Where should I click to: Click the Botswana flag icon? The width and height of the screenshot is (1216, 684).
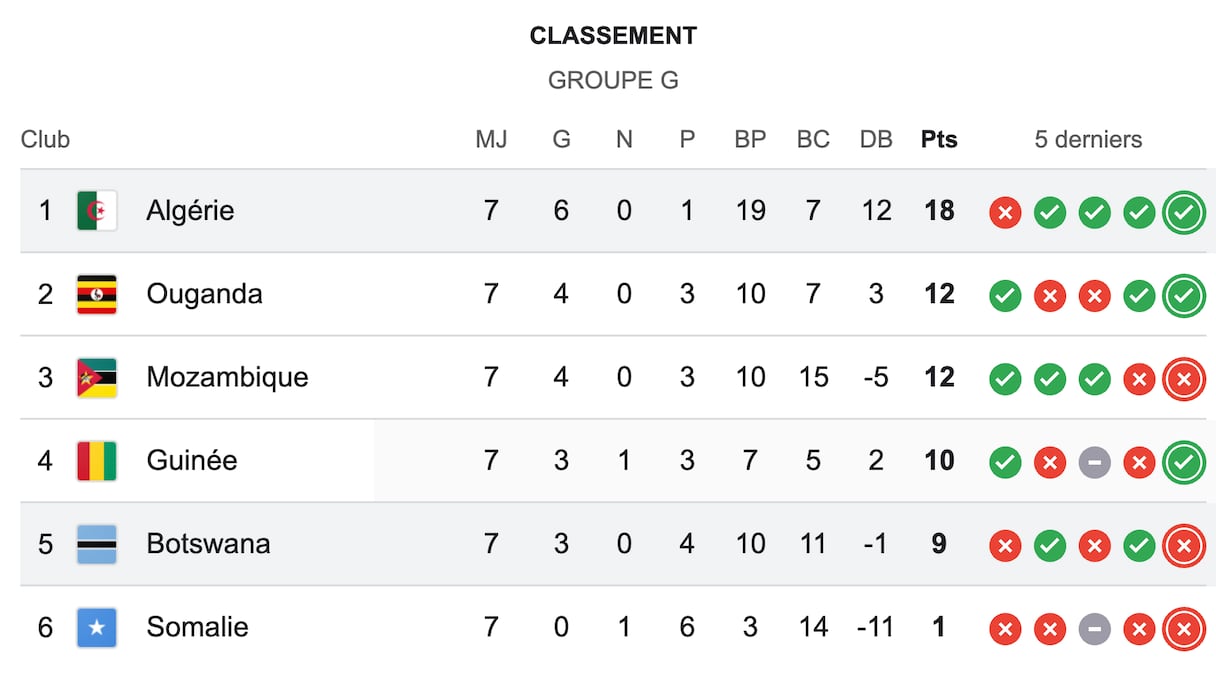(97, 544)
